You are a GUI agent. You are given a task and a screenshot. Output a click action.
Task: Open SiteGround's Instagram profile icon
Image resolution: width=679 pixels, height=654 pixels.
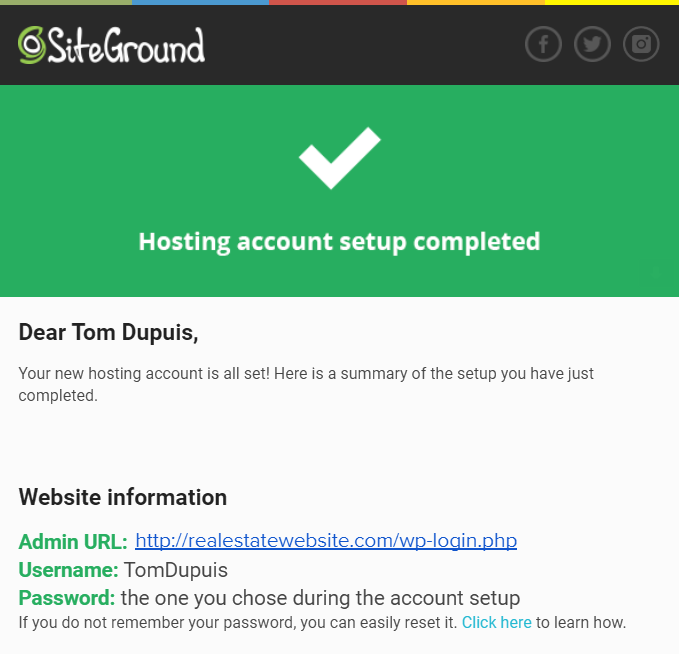pos(641,44)
